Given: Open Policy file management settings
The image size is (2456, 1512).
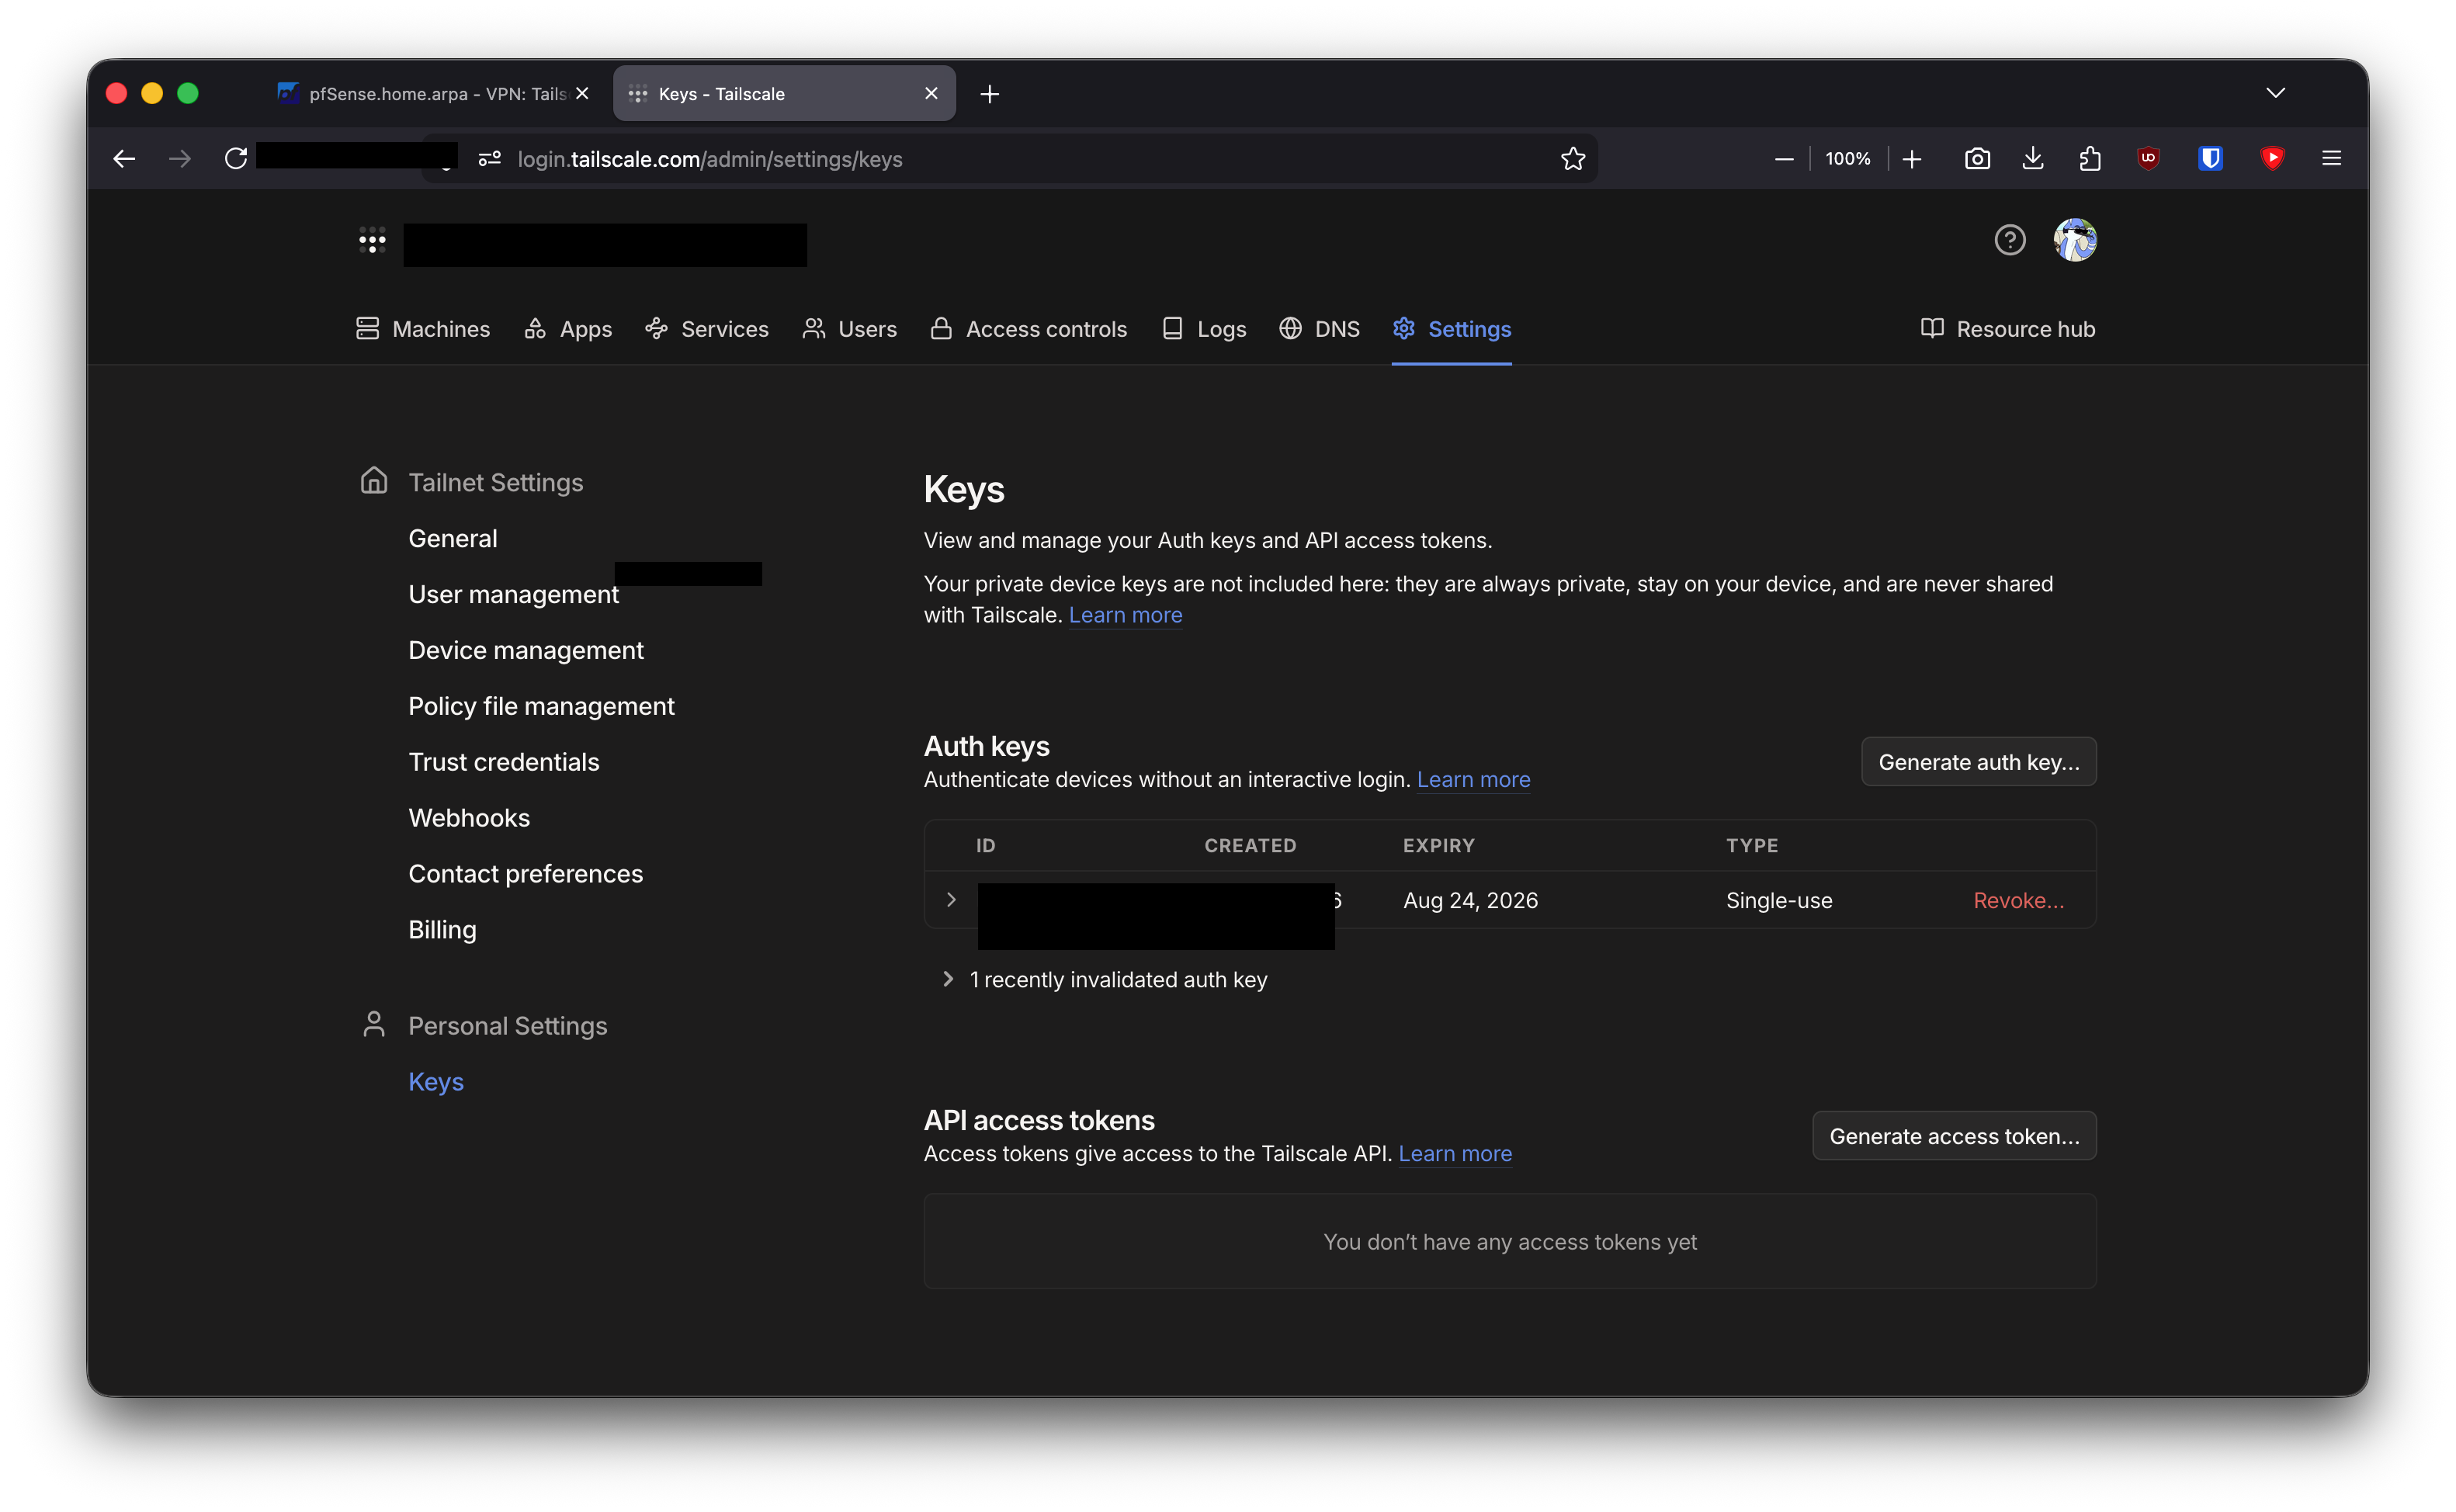Looking at the screenshot, I should [542, 706].
